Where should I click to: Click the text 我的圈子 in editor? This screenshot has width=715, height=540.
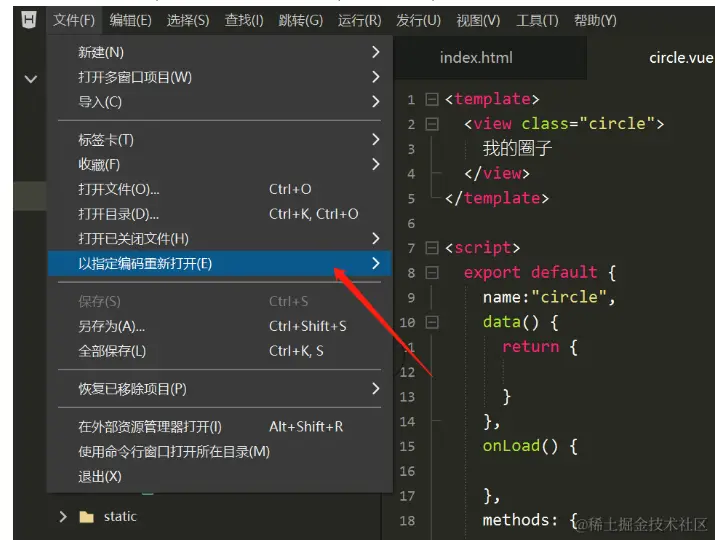[517, 148]
